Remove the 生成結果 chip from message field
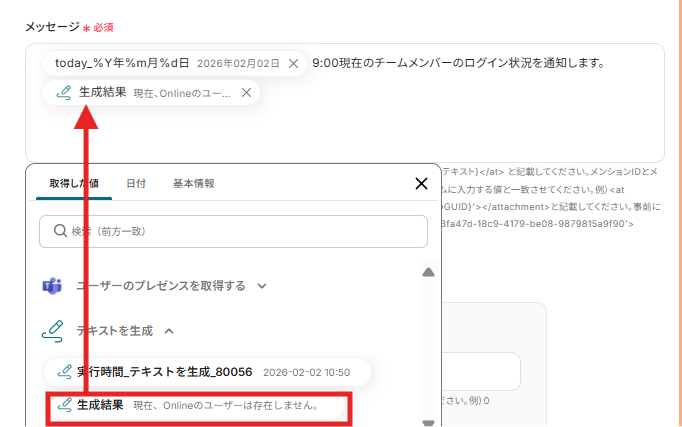This screenshot has width=682, height=427. pos(247,93)
